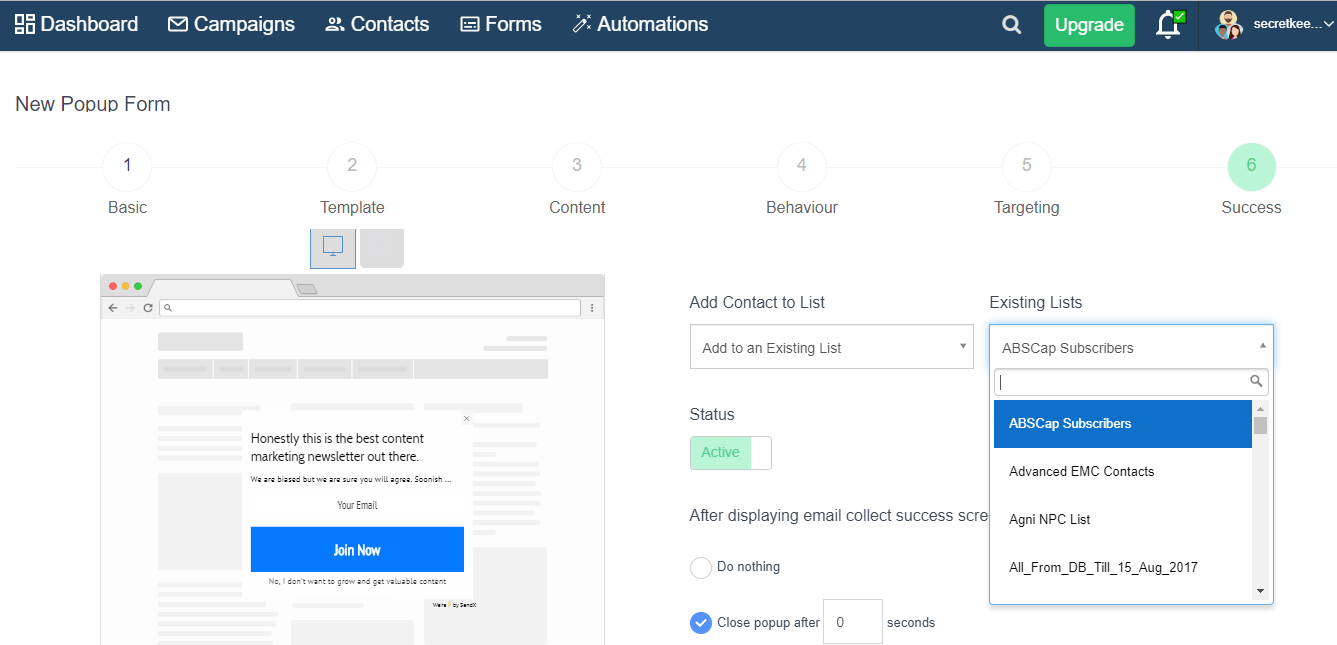1337x645 pixels.
Task: Click the notification bell icon
Action: 1168,24
